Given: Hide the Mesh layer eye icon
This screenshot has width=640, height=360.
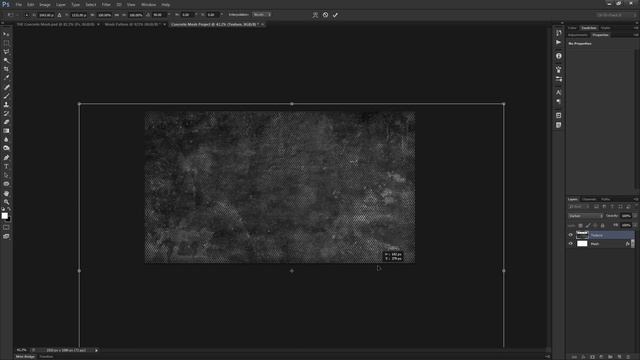Looking at the screenshot, I should point(571,244).
